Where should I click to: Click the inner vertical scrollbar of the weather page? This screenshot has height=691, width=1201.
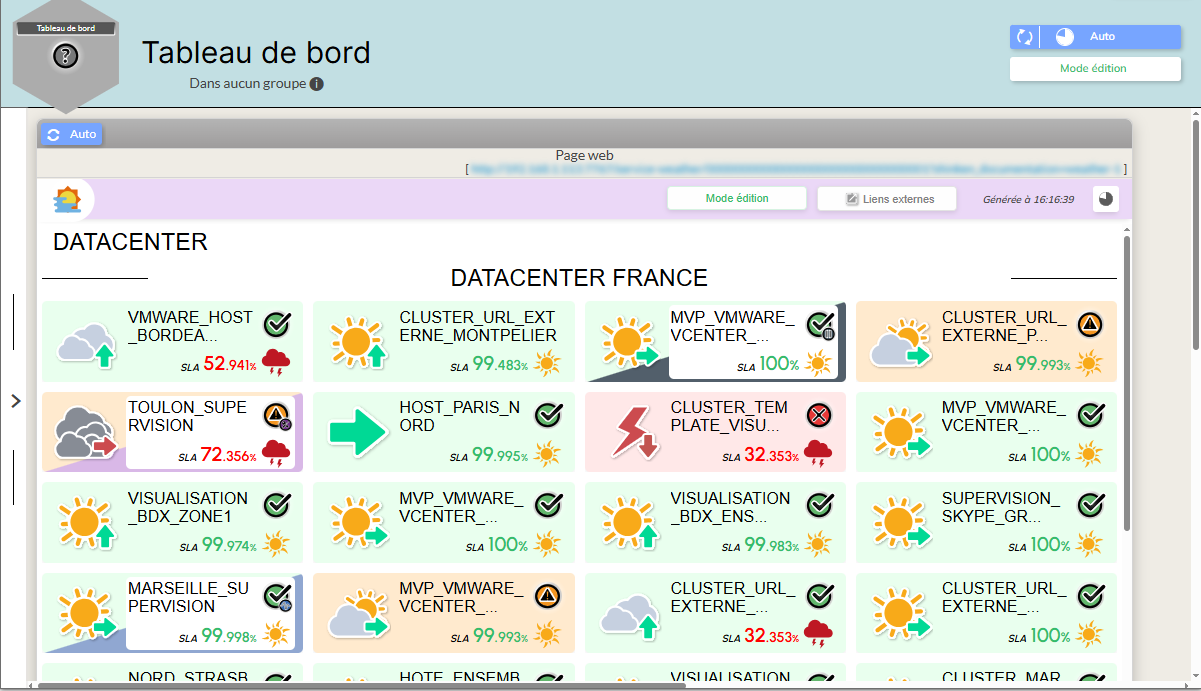(x=1127, y=380)
